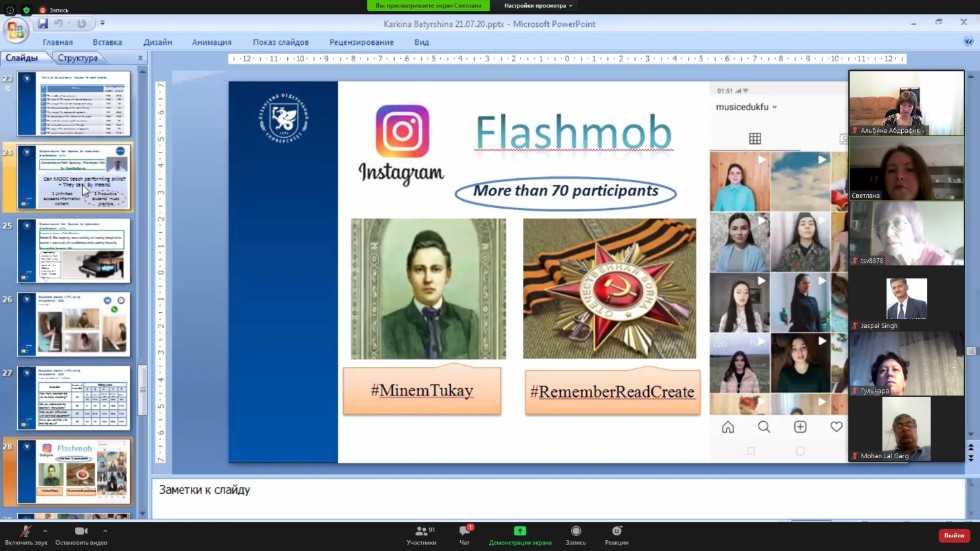Click the green Демонстрация экрана share icon
Image resolution: width=980 pixels, height=551 pixels.
point(519,531)
